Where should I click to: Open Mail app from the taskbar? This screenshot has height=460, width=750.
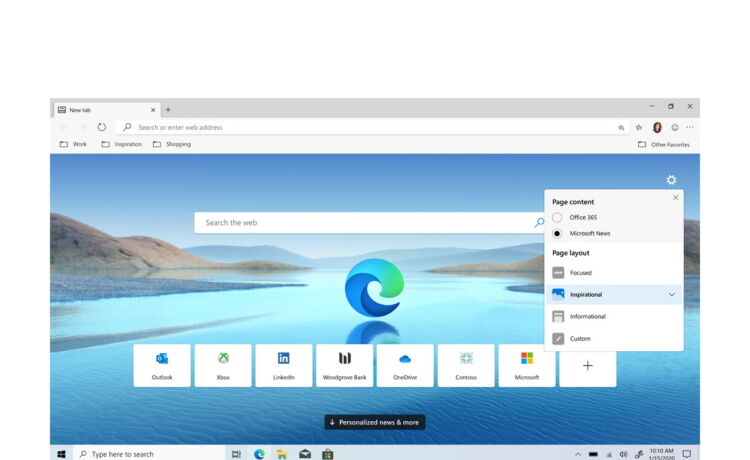click(x=305, y=454)
